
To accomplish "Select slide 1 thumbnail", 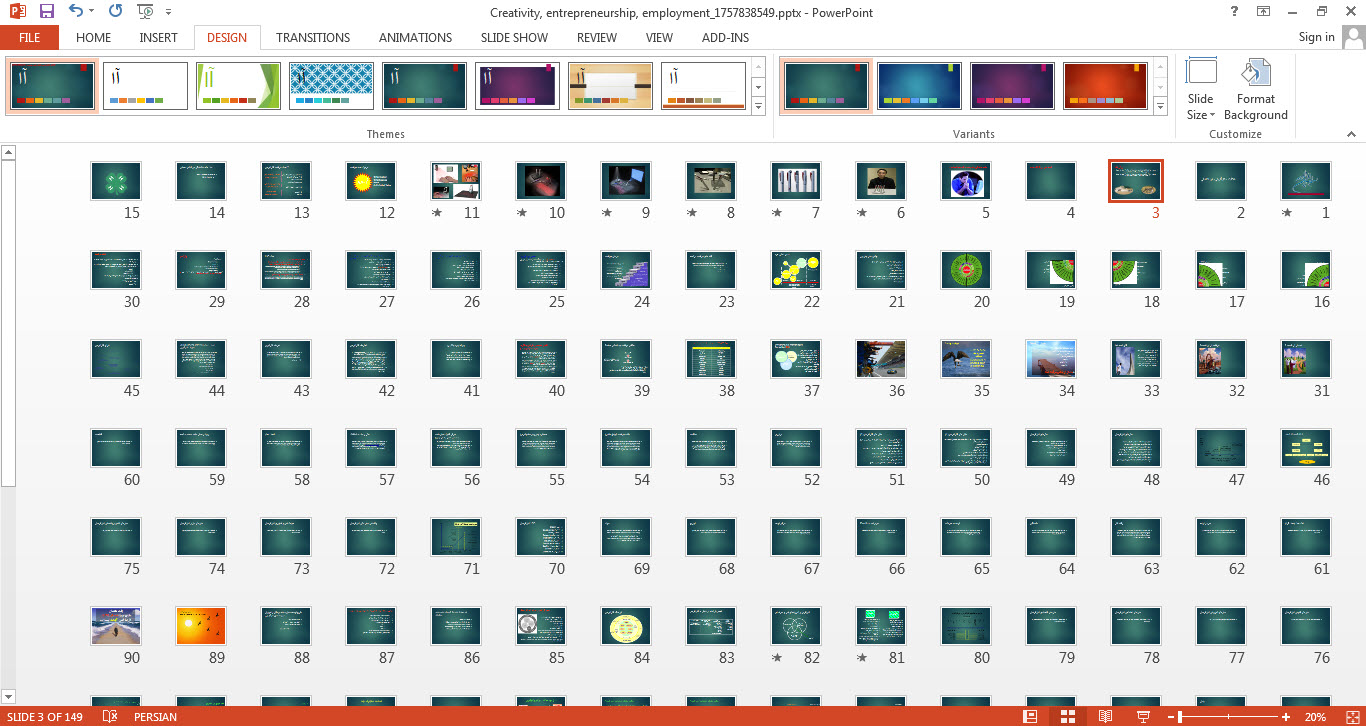I will (1306, 181).
